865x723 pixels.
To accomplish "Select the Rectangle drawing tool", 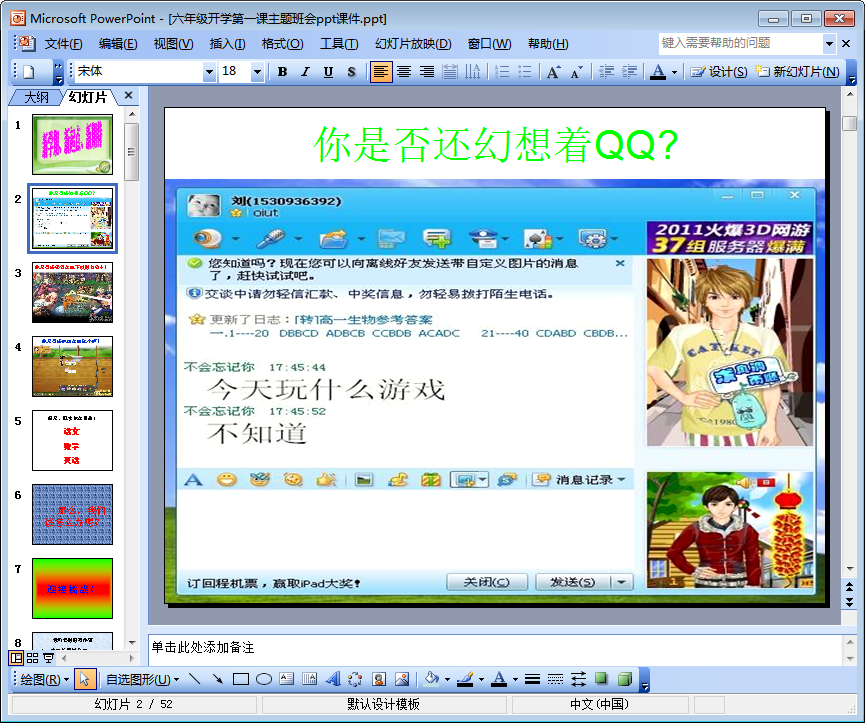I will [x=241, y=679].
